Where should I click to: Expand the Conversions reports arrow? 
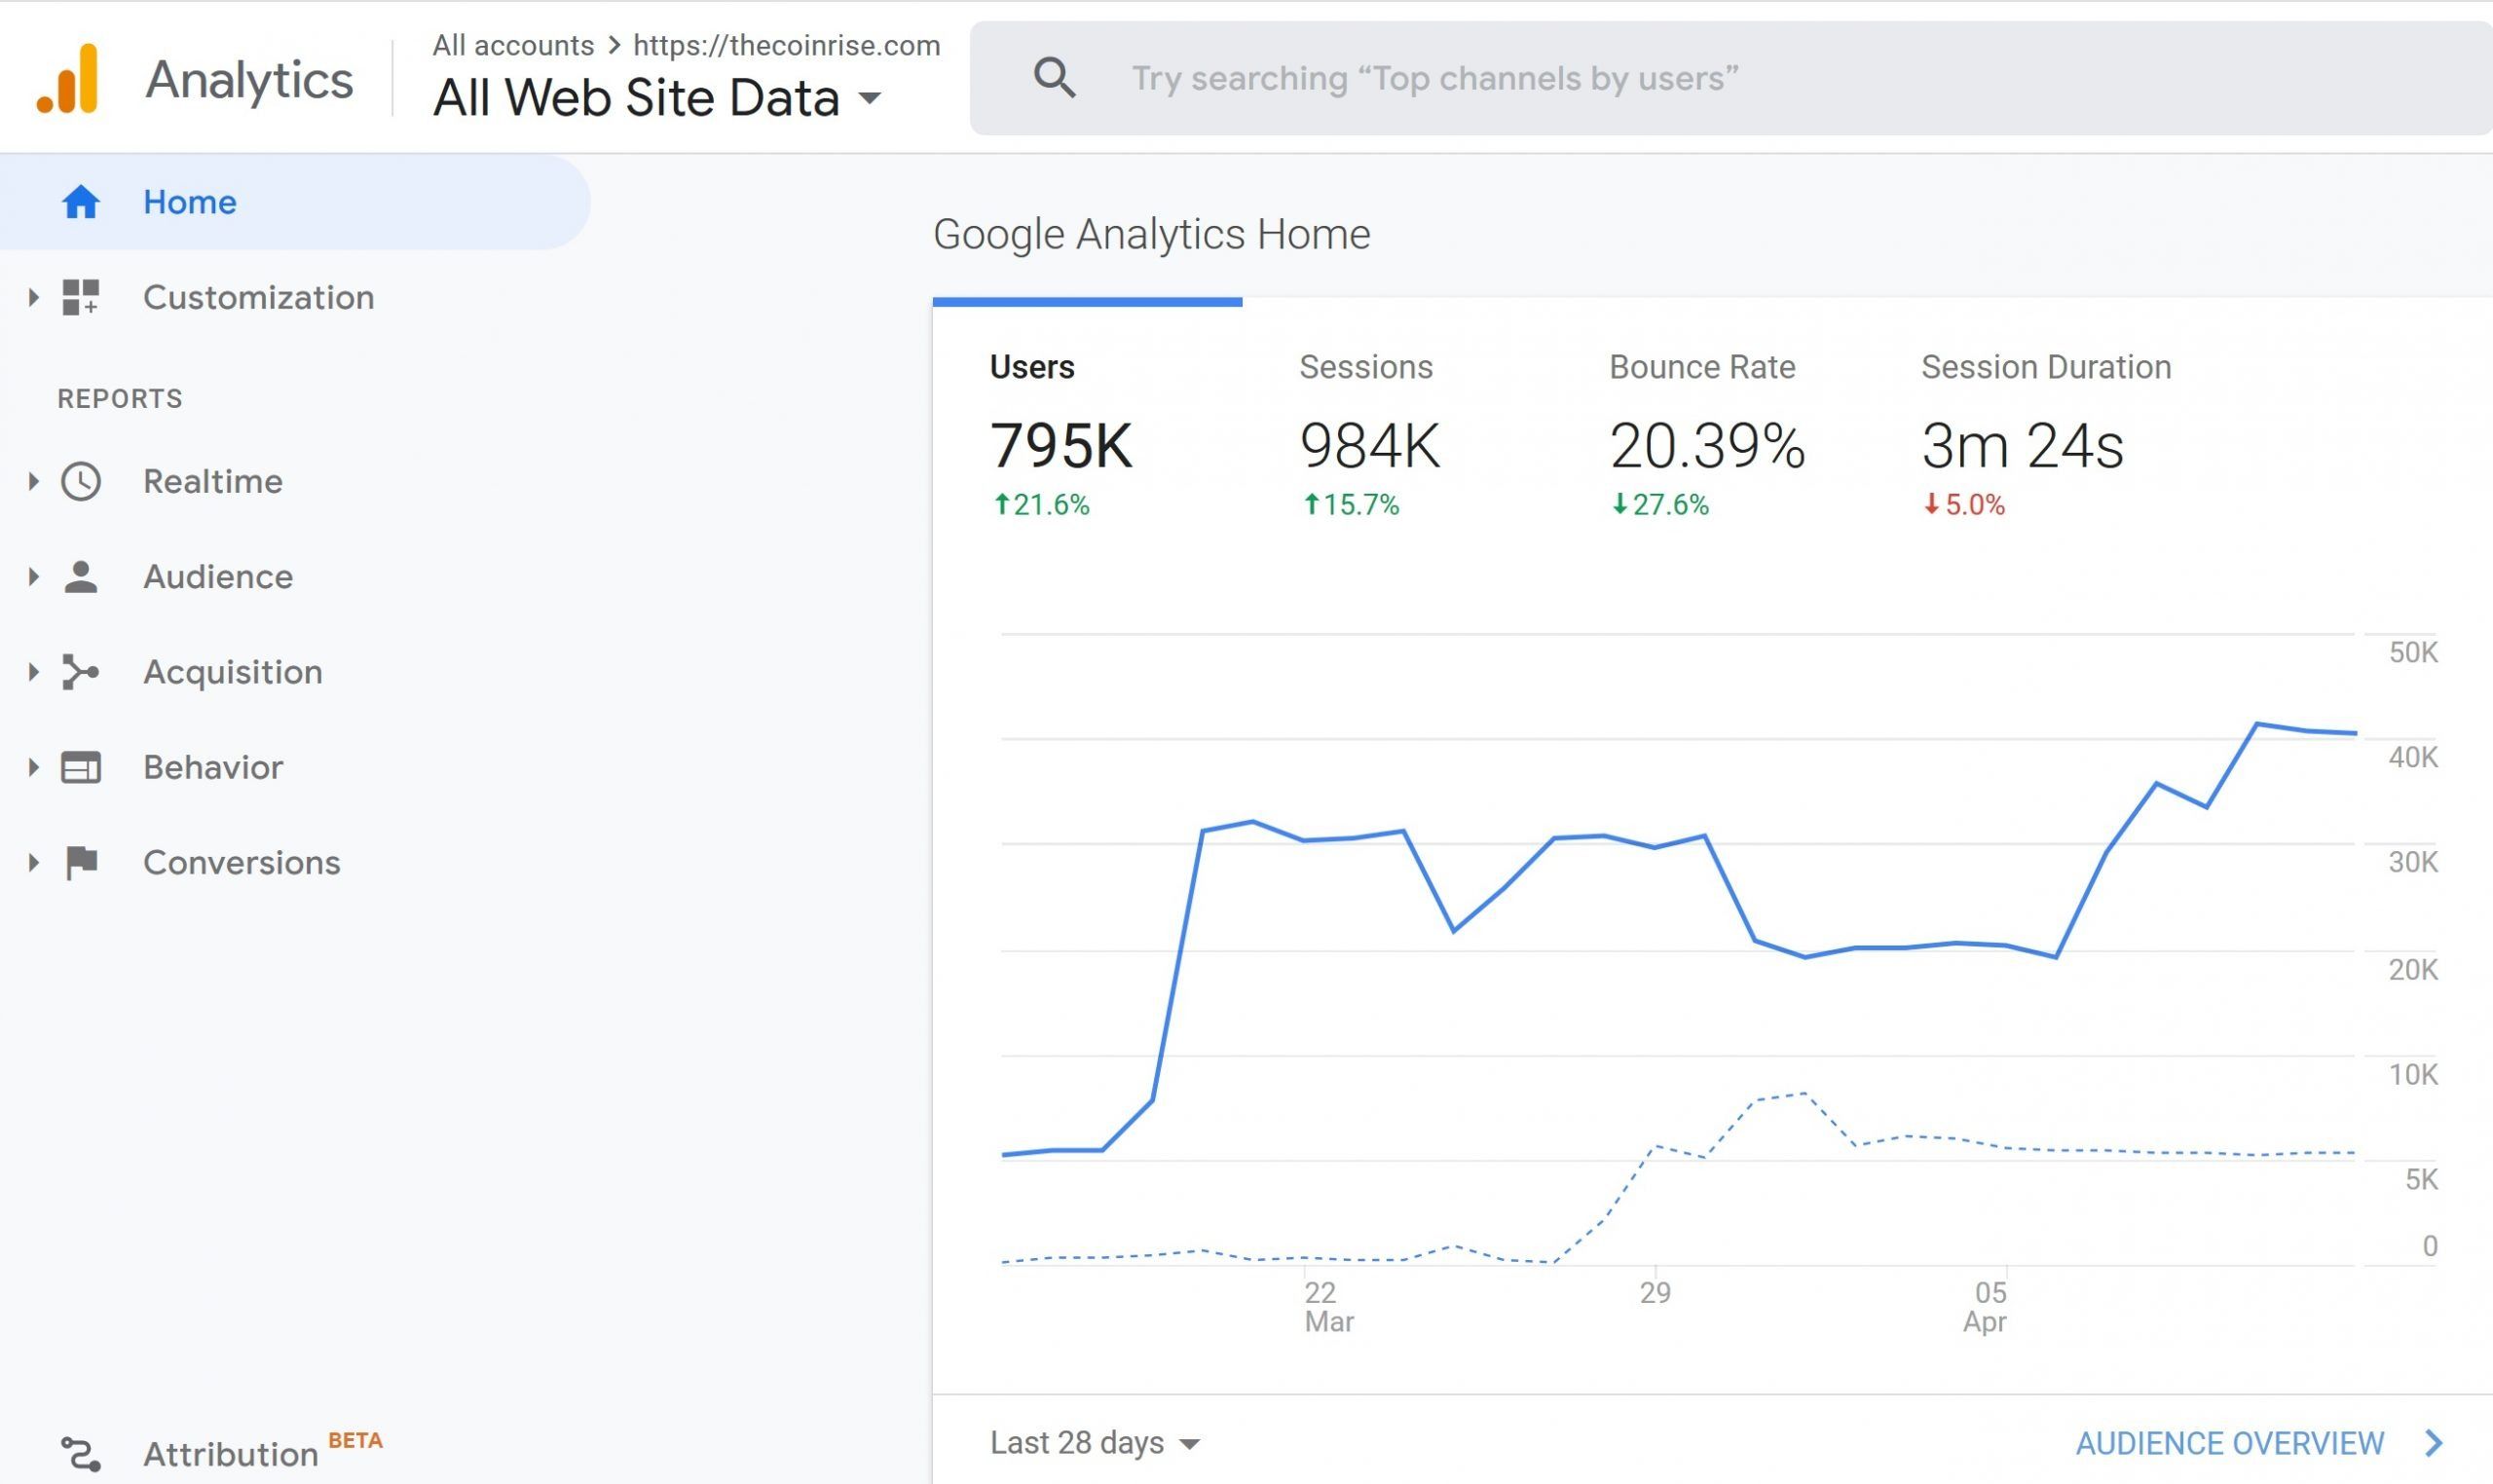click(33, 862)
